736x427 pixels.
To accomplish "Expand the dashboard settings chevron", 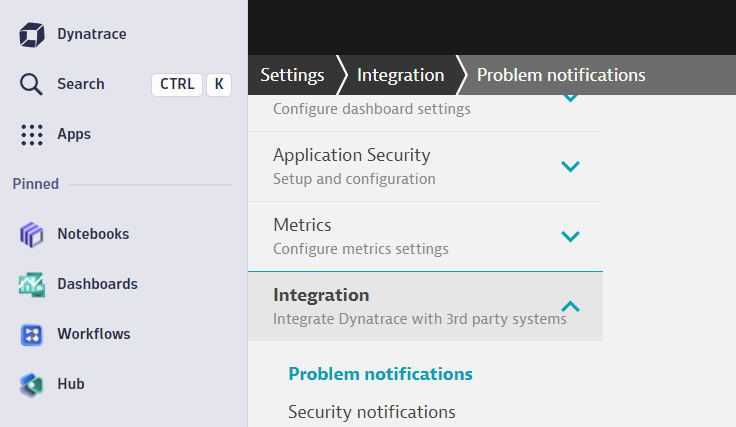I will tap(570, 99).
